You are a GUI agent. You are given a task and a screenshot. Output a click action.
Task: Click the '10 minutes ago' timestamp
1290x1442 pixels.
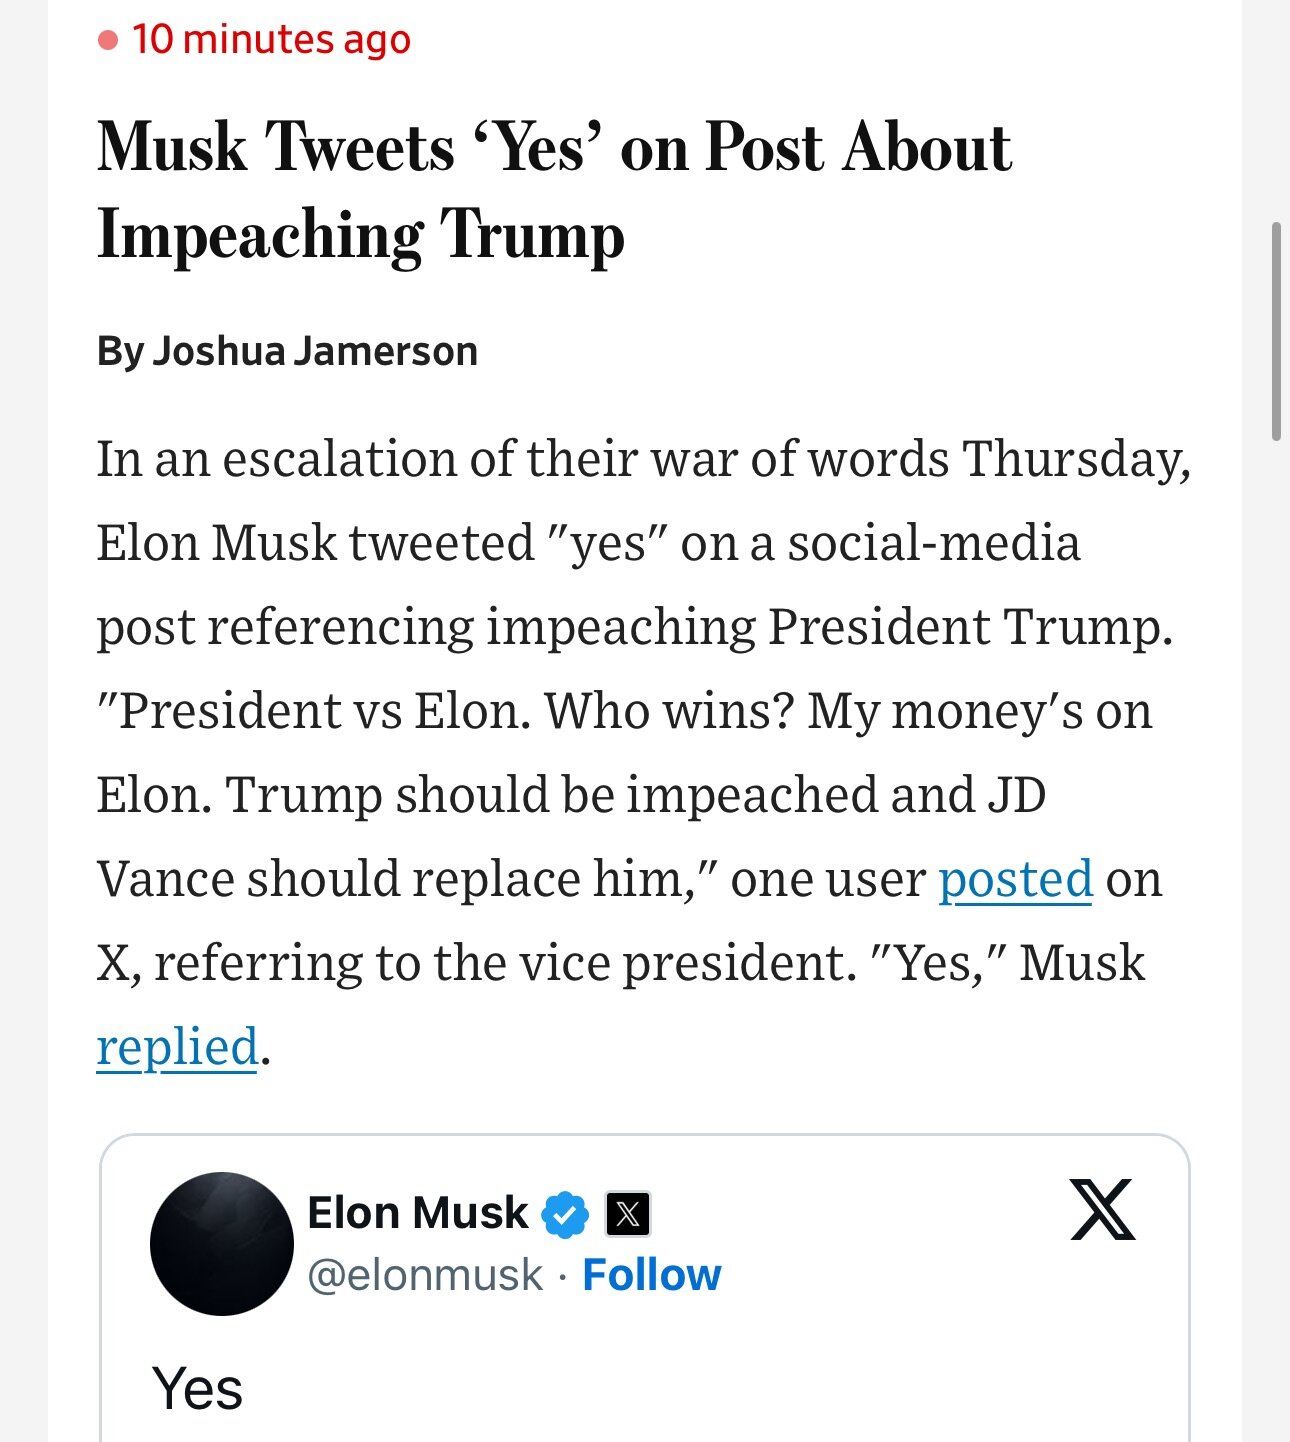[271, 39]
